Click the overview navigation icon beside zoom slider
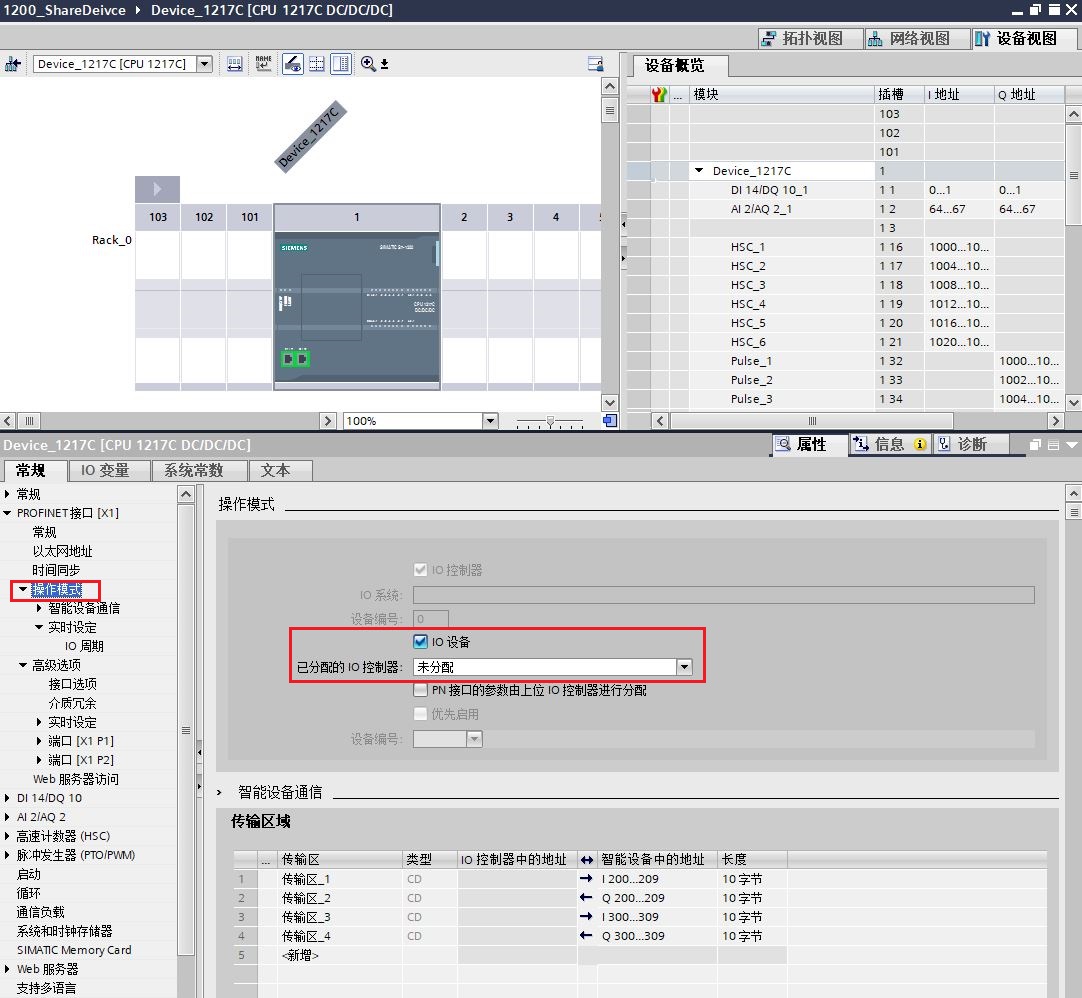Screen dimensions: 1082x998 click(x=610, y=420)
